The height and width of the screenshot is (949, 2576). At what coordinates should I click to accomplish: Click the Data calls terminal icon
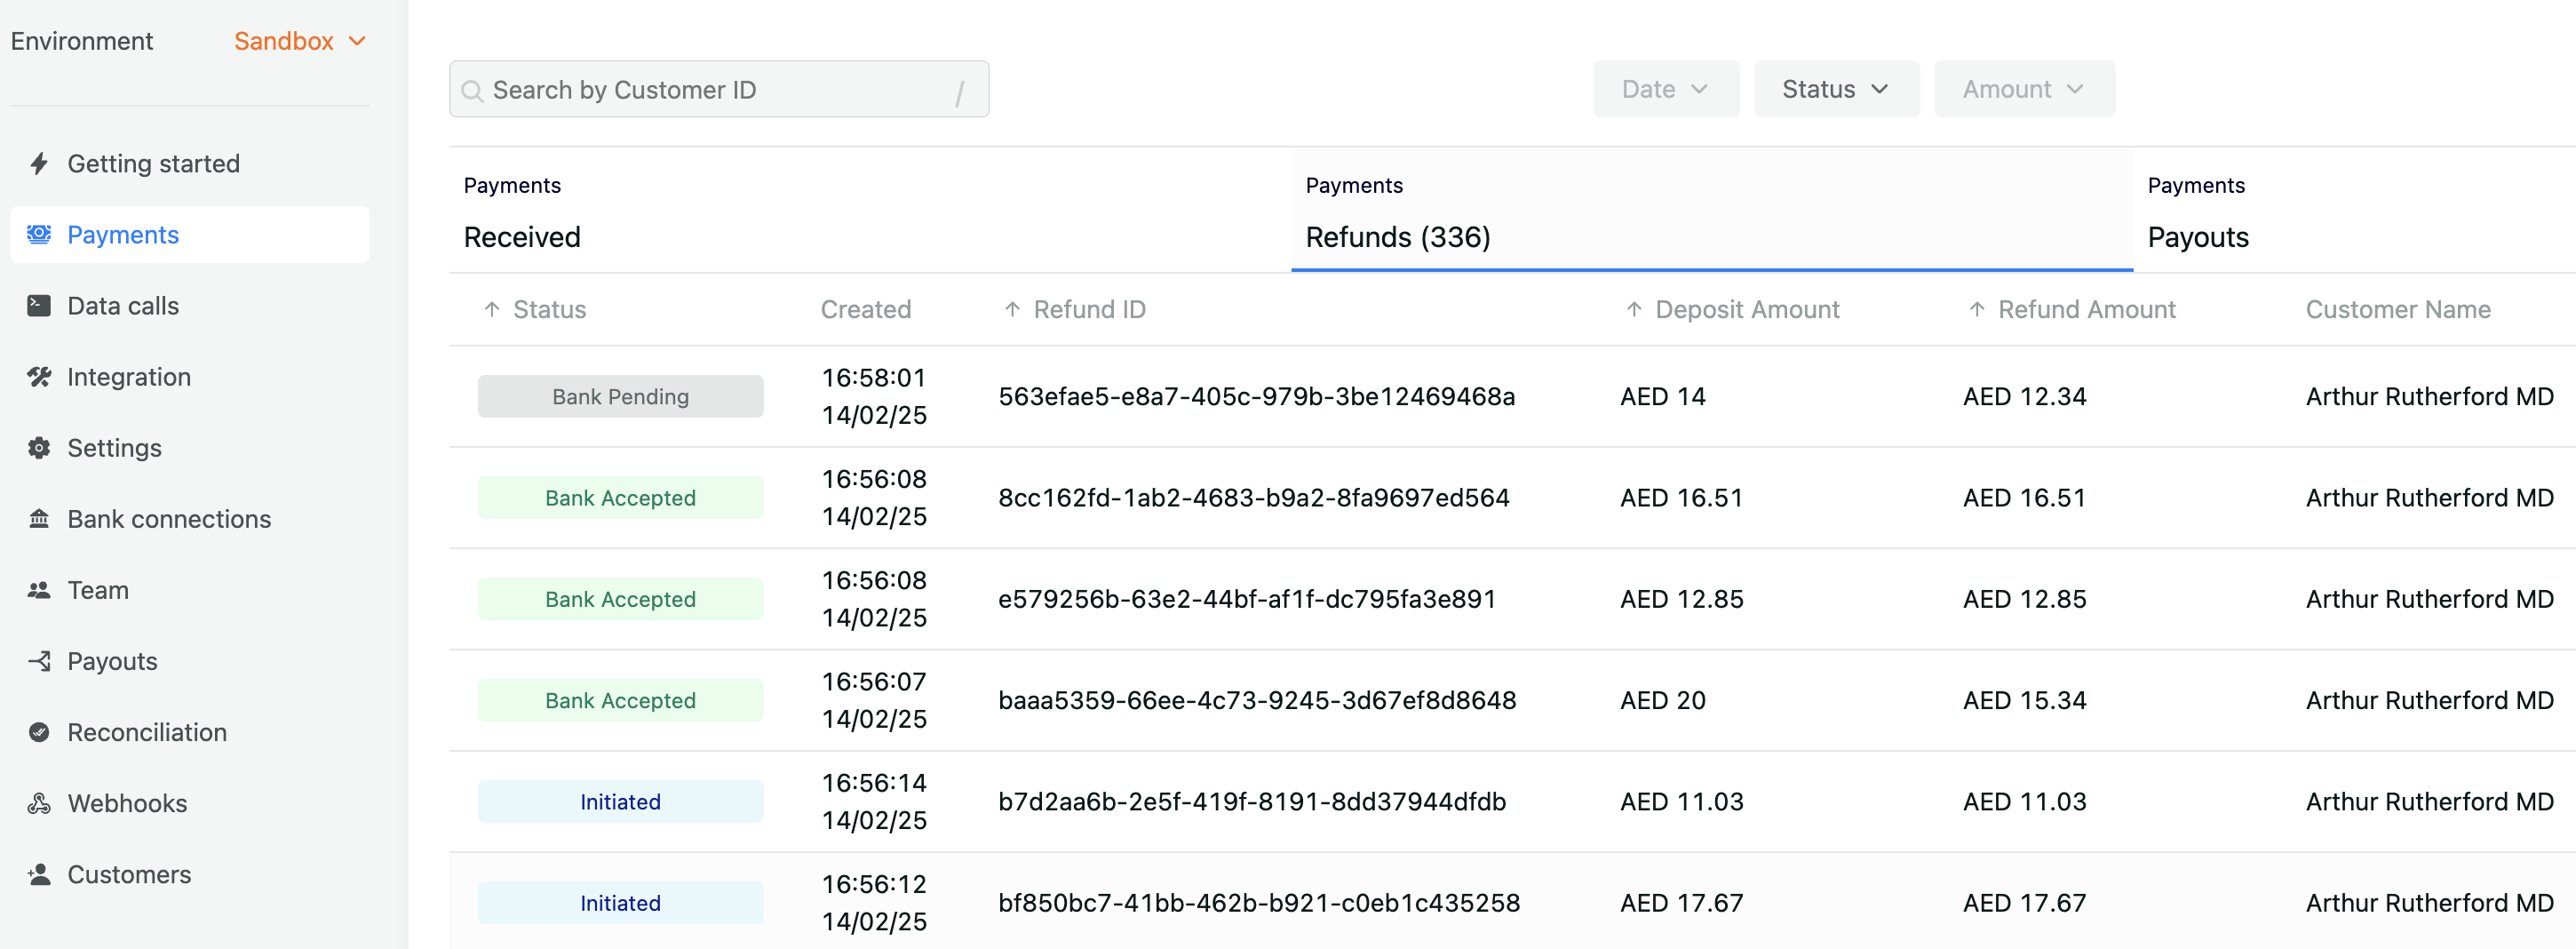pyautogui.click(x=39, y=305)
